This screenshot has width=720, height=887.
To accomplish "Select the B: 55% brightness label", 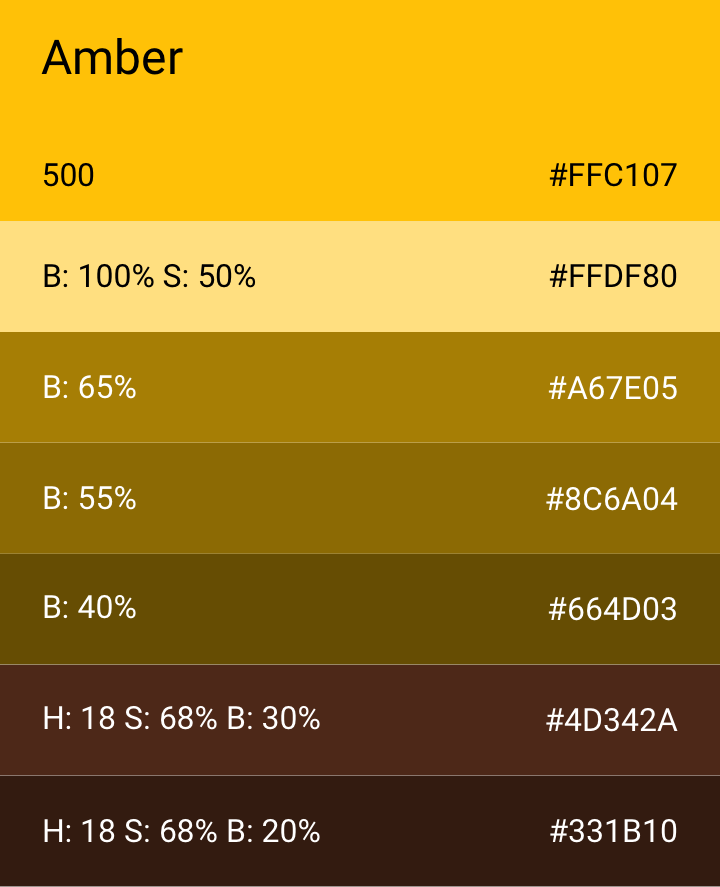I will coord(89,498).
